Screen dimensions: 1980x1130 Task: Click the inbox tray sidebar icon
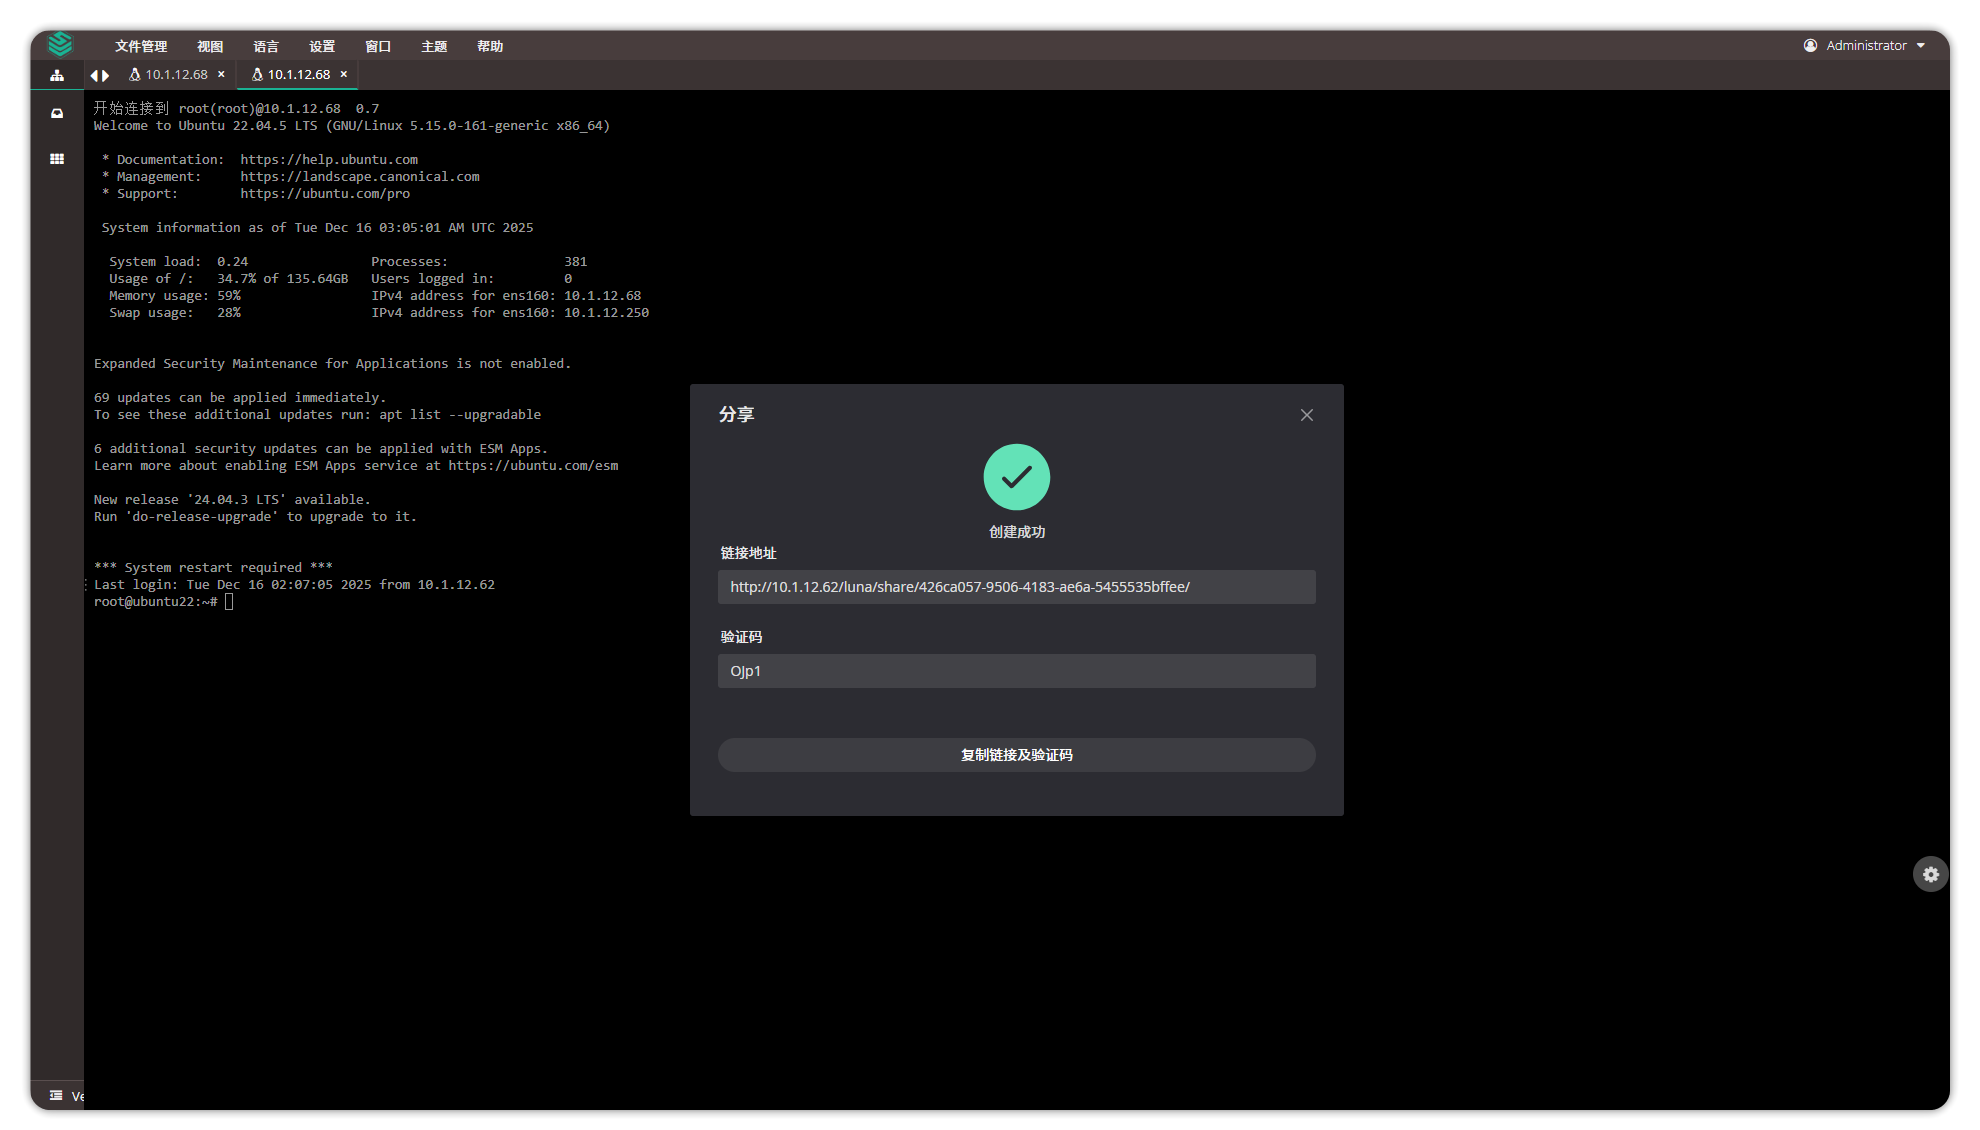tap(57, 114)
